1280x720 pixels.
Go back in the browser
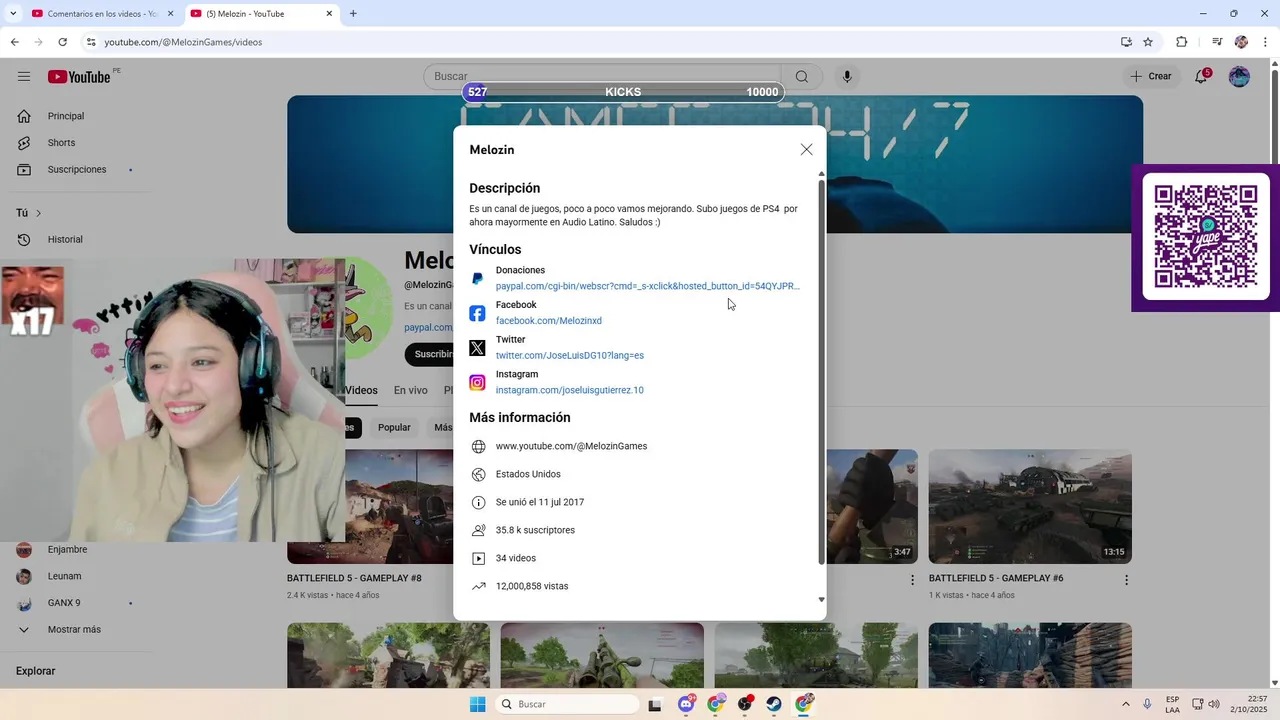coord(14,42)
